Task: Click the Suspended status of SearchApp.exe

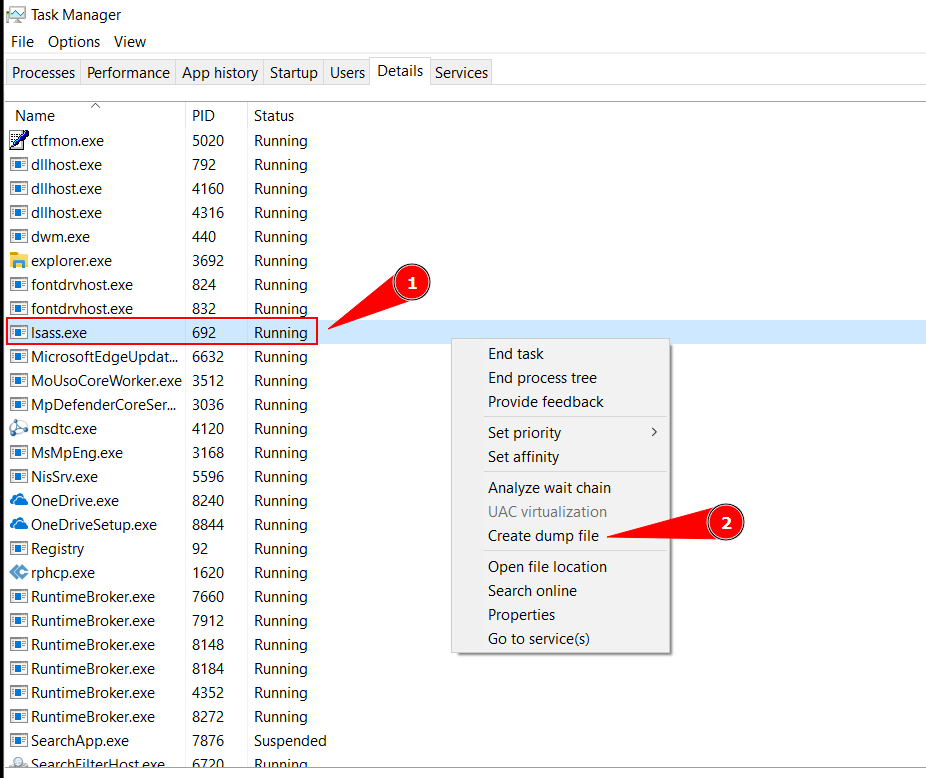Action: coord(290,741)
